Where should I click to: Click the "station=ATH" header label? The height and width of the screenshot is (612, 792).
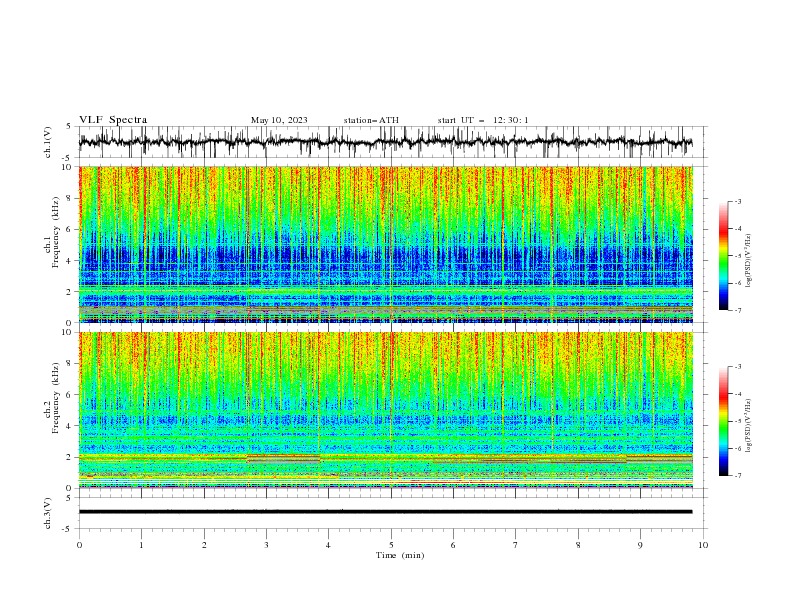click(371, 120)
